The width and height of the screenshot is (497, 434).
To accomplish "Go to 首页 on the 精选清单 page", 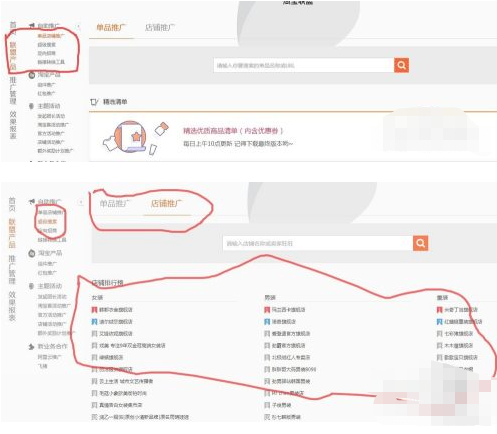I will coord(13,28).
